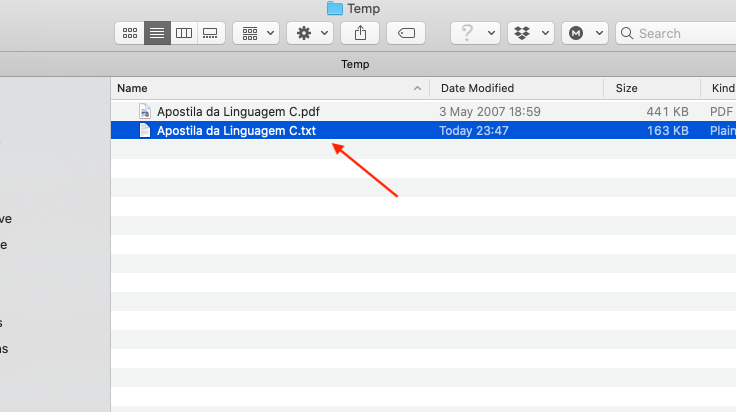Open the Dropbox toolbar menu

click(x=530, y=33)
